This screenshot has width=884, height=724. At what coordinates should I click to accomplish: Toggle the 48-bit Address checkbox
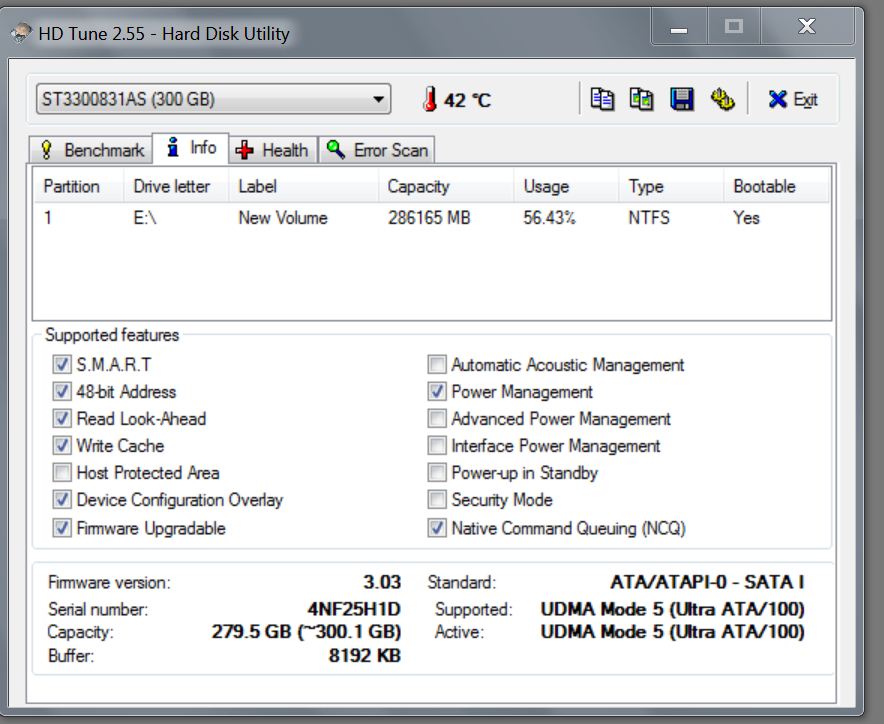coord(62,391)
